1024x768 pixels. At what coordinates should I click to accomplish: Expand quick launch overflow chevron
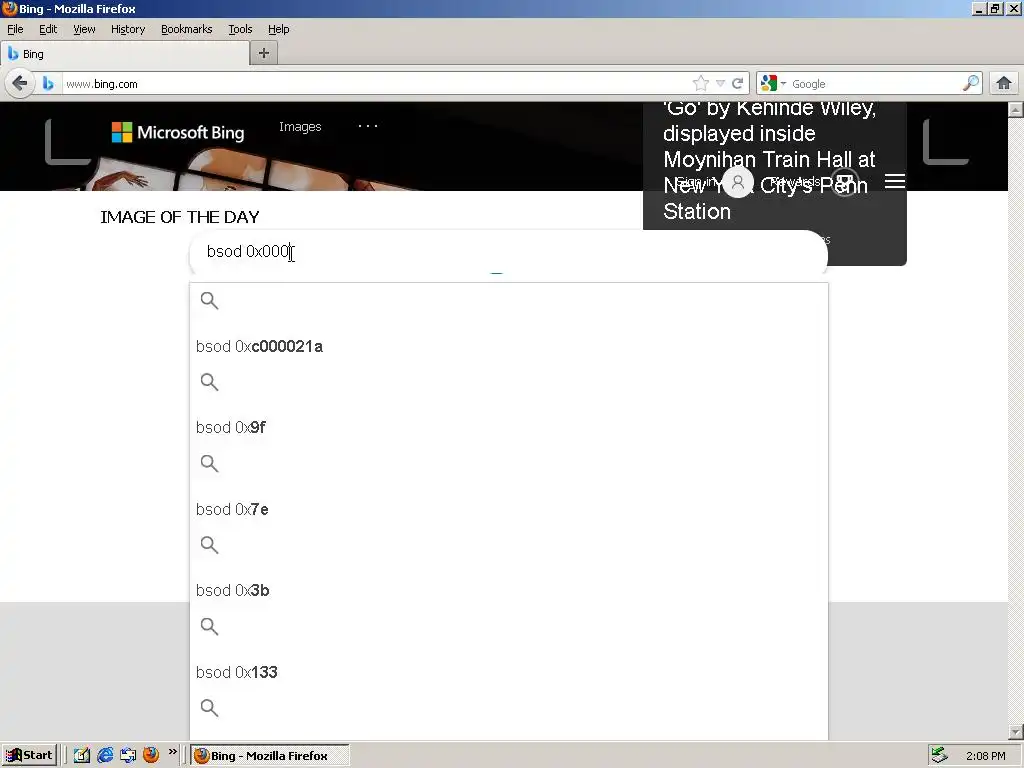click(x=172, y=752)
